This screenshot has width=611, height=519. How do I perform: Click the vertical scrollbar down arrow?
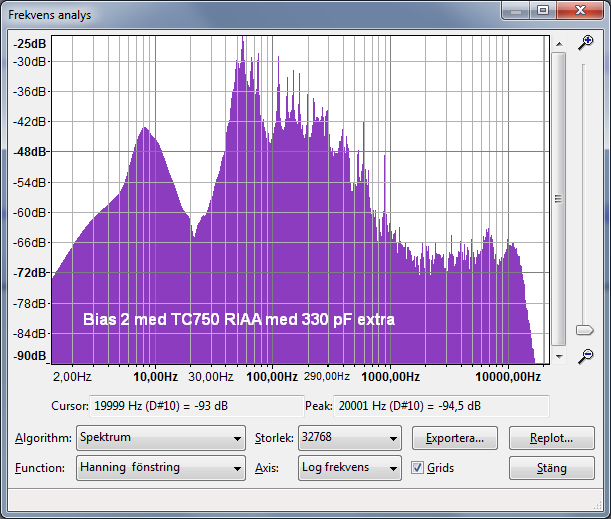[559, 356]
